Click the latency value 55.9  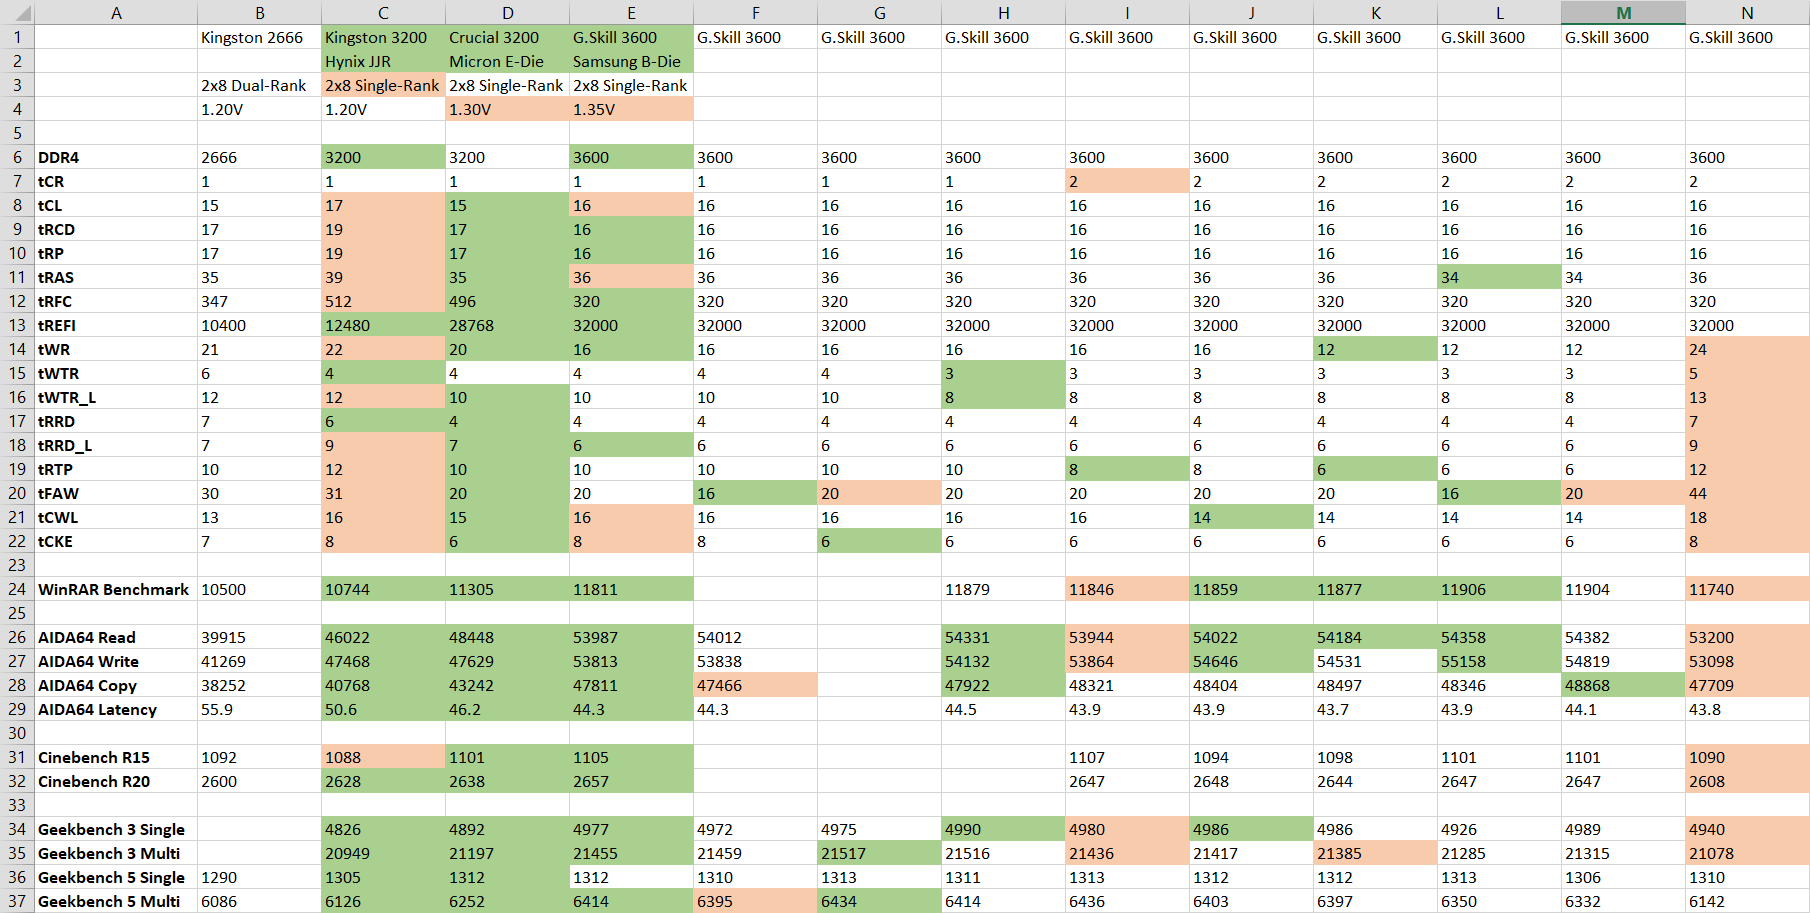click(259, 709)
